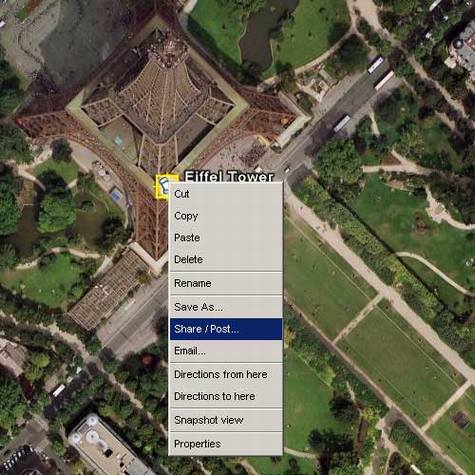Click the small blue court west of the tower
Screen dimensions: 475x475
click(x=116, y=195)
